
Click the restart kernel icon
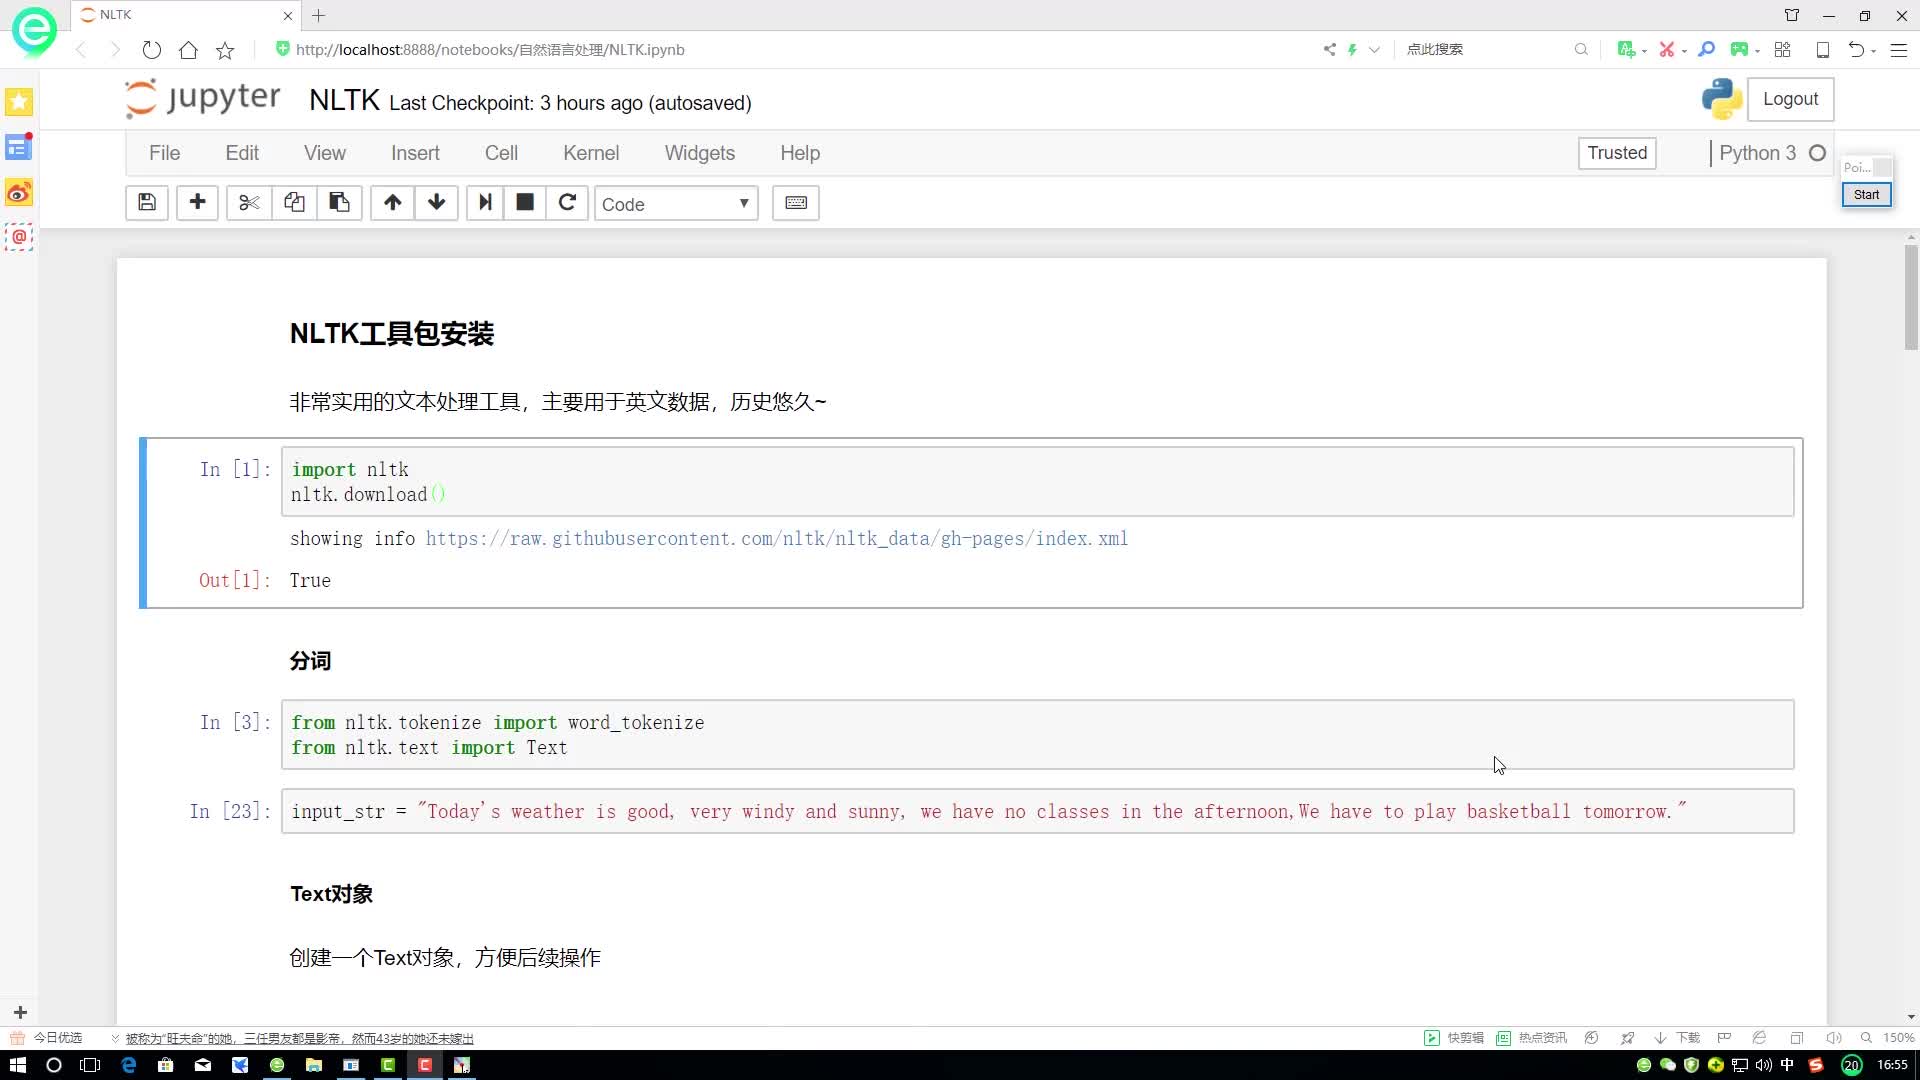(567, 202)
